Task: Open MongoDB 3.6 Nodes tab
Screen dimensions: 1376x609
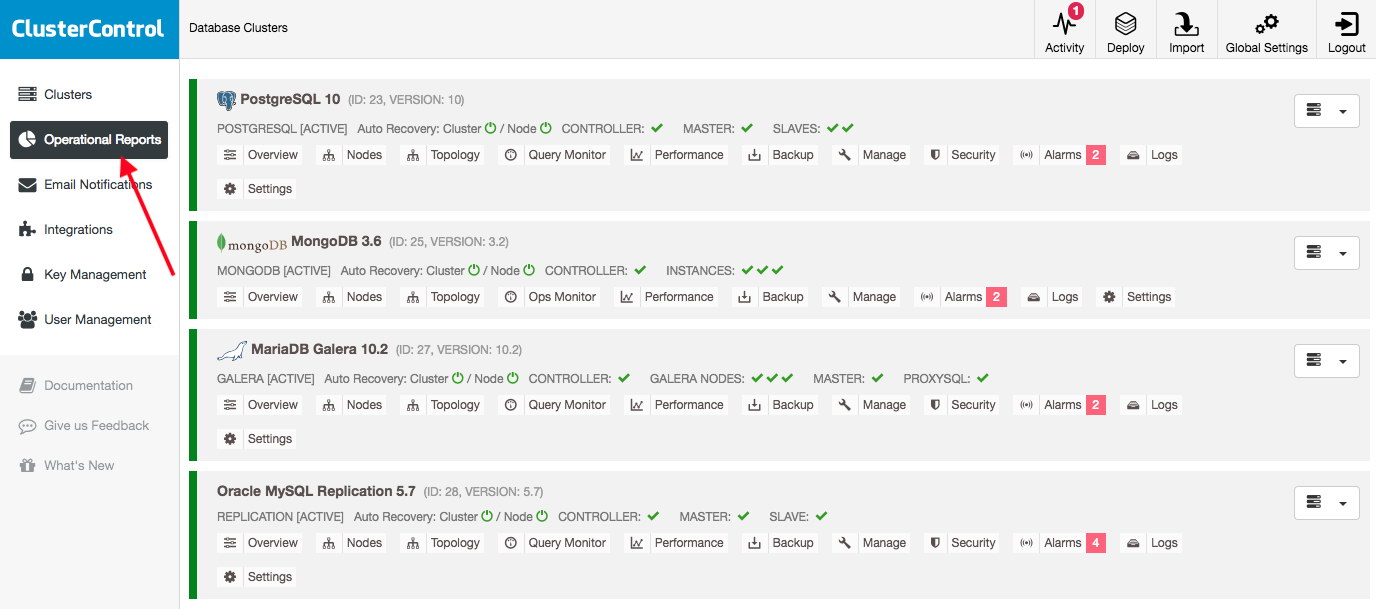Action: tap(353, 297)
